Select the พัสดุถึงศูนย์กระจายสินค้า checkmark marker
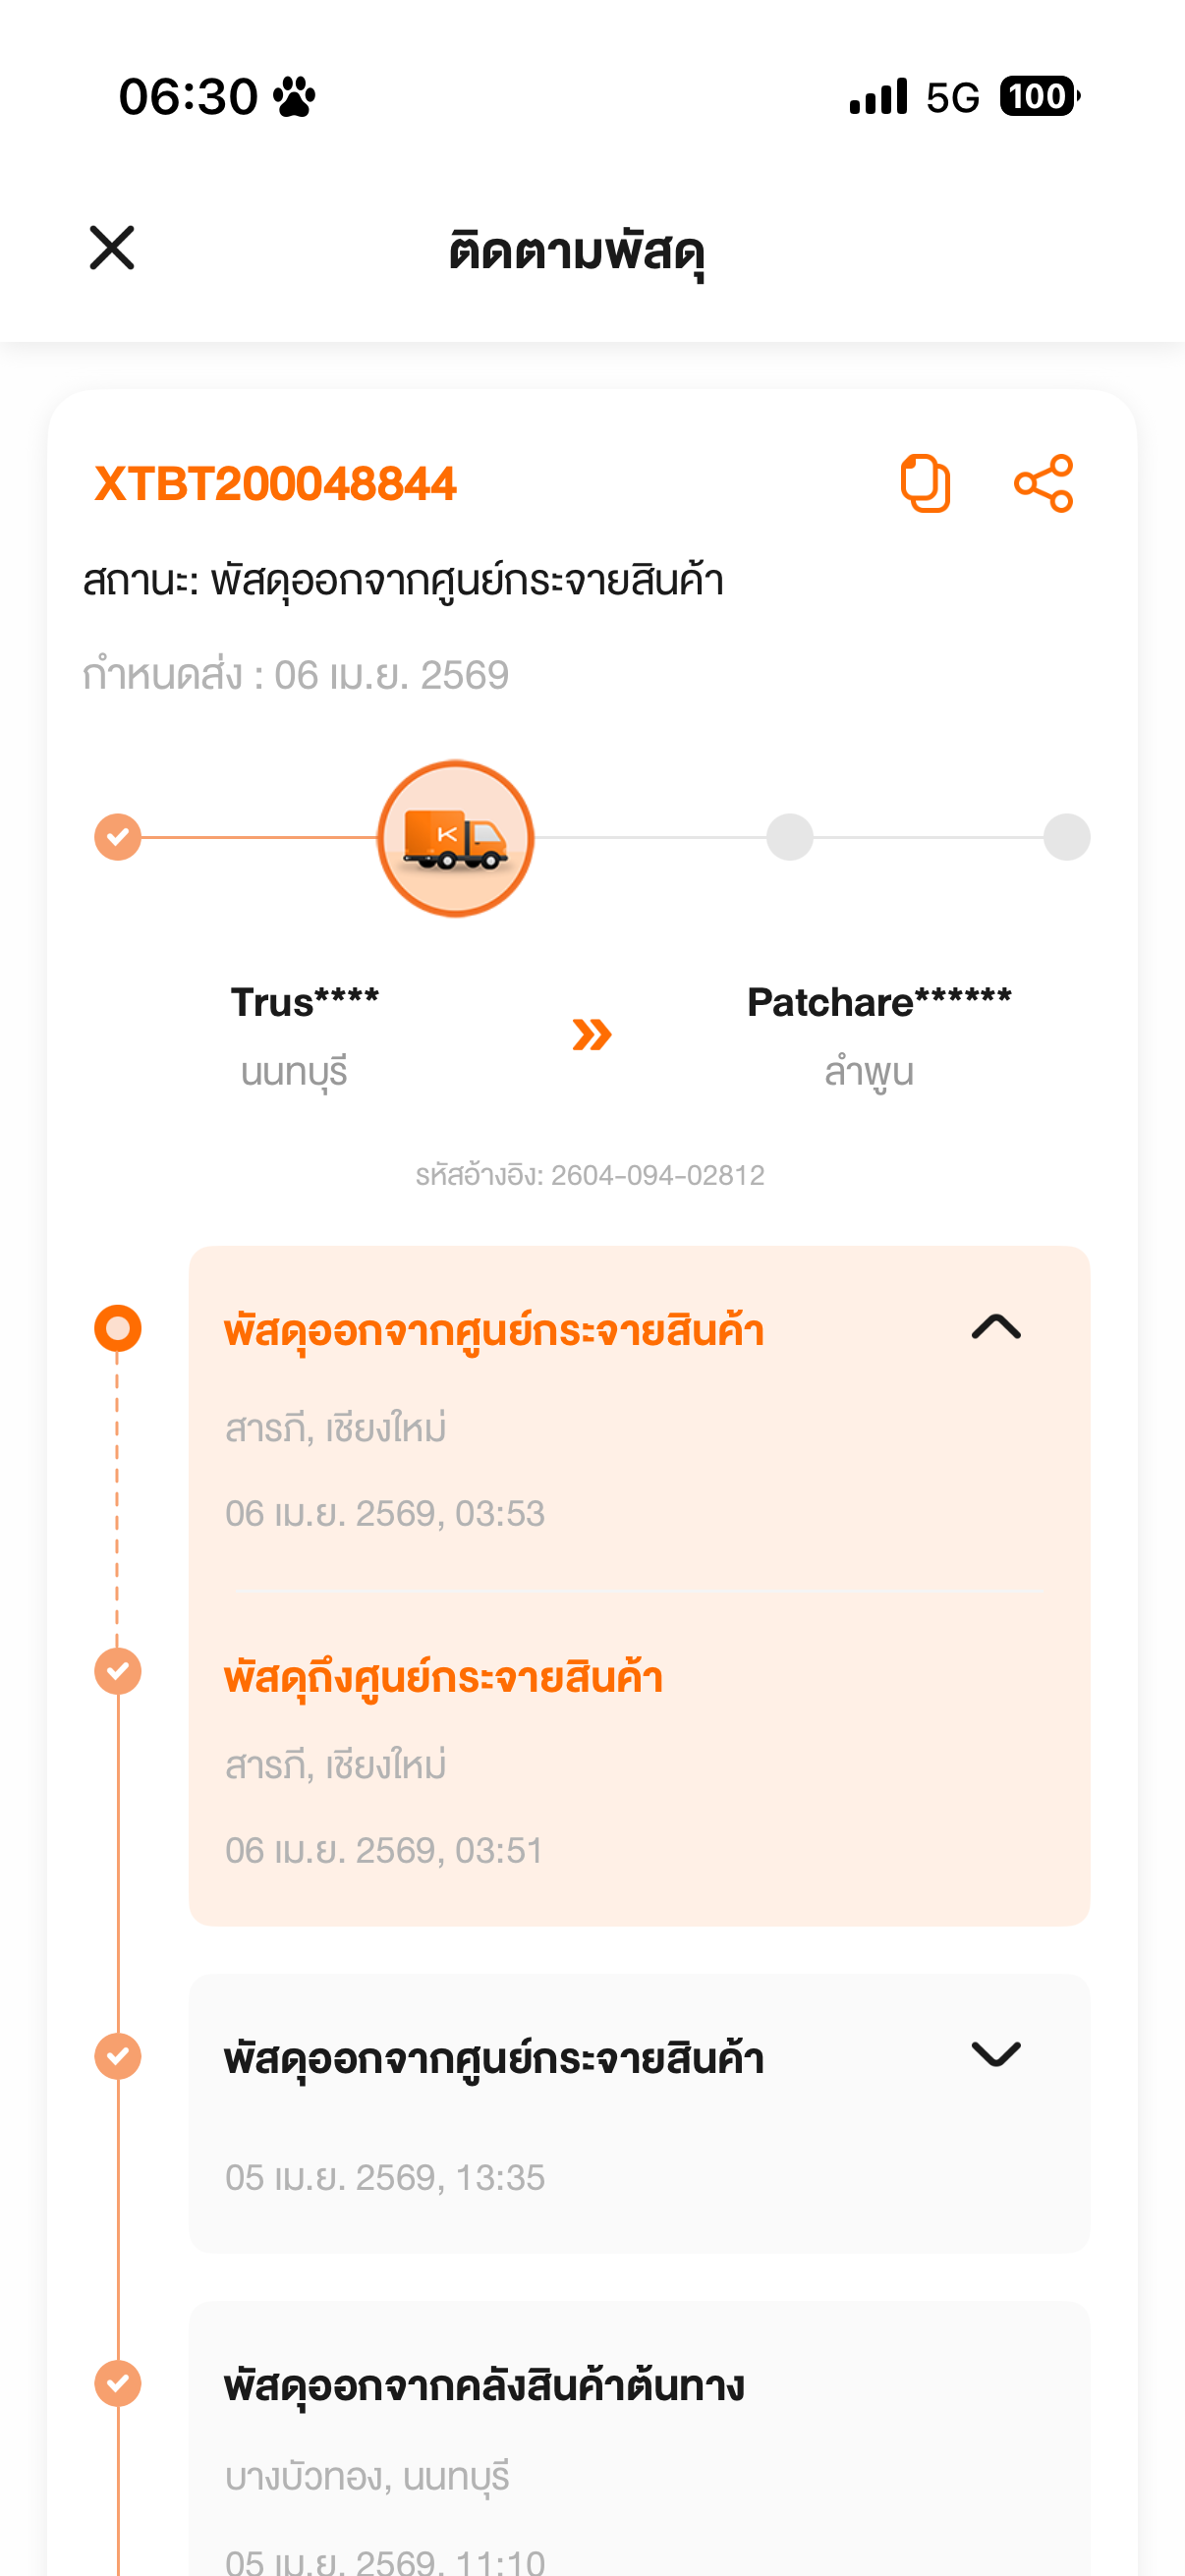Image resolution: width=1185 pixels, height=2576 pixels. 118,1671
